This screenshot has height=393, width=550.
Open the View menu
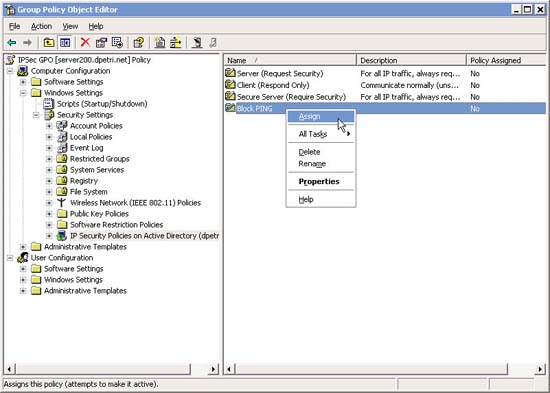70,26
